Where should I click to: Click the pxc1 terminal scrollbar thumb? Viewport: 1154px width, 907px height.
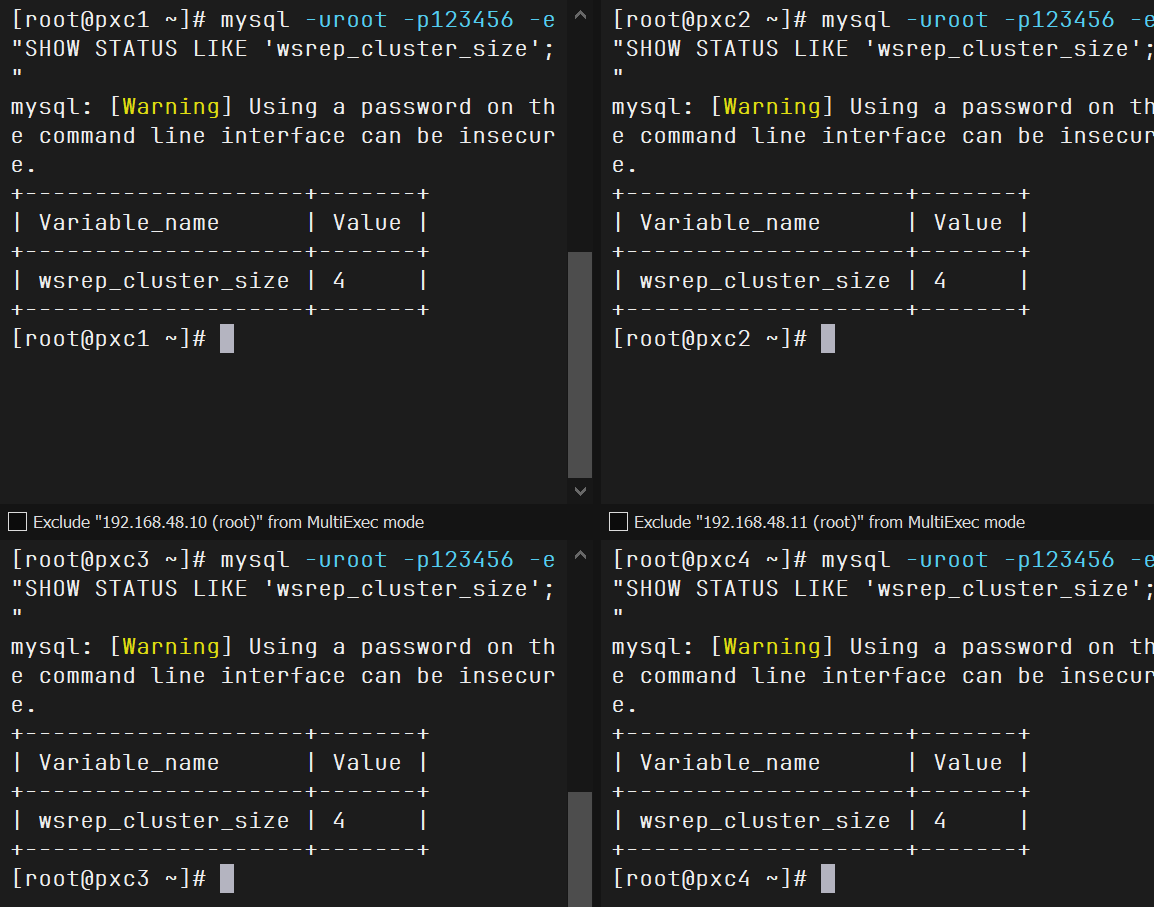[579, 364]
